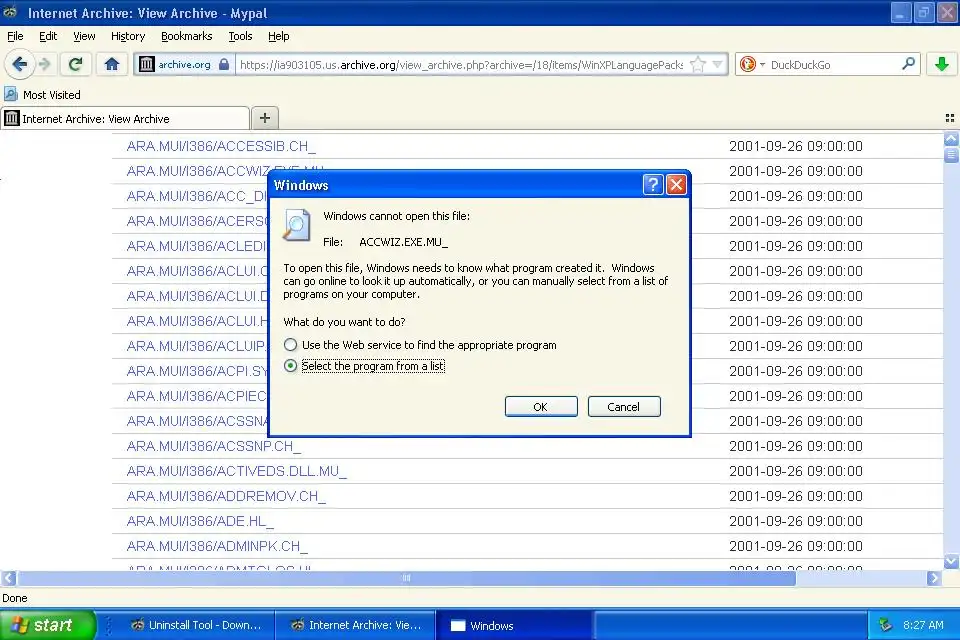Click the Forward navigation arrow
This screenshot has height=640, width=960.
pos(45,64)
